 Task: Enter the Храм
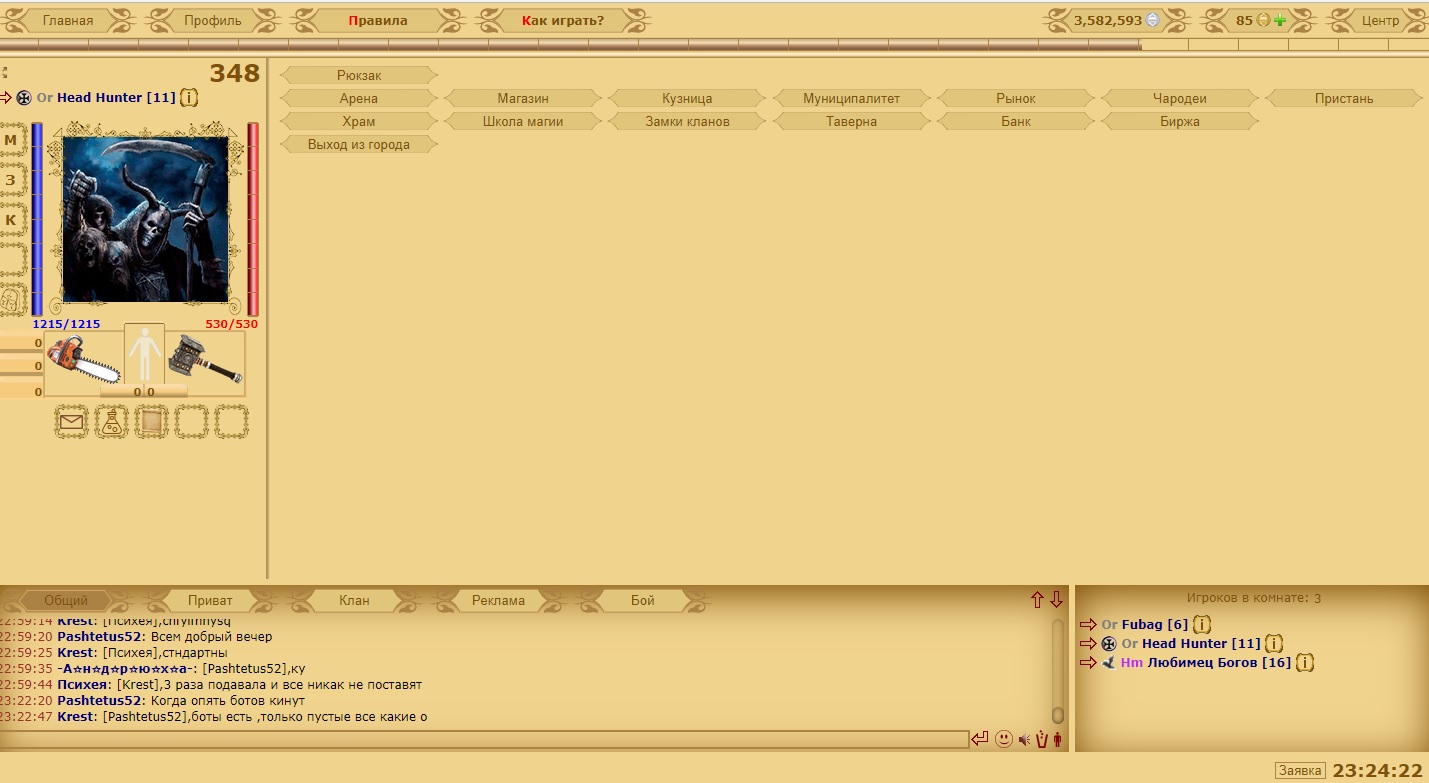coord(359,121)
